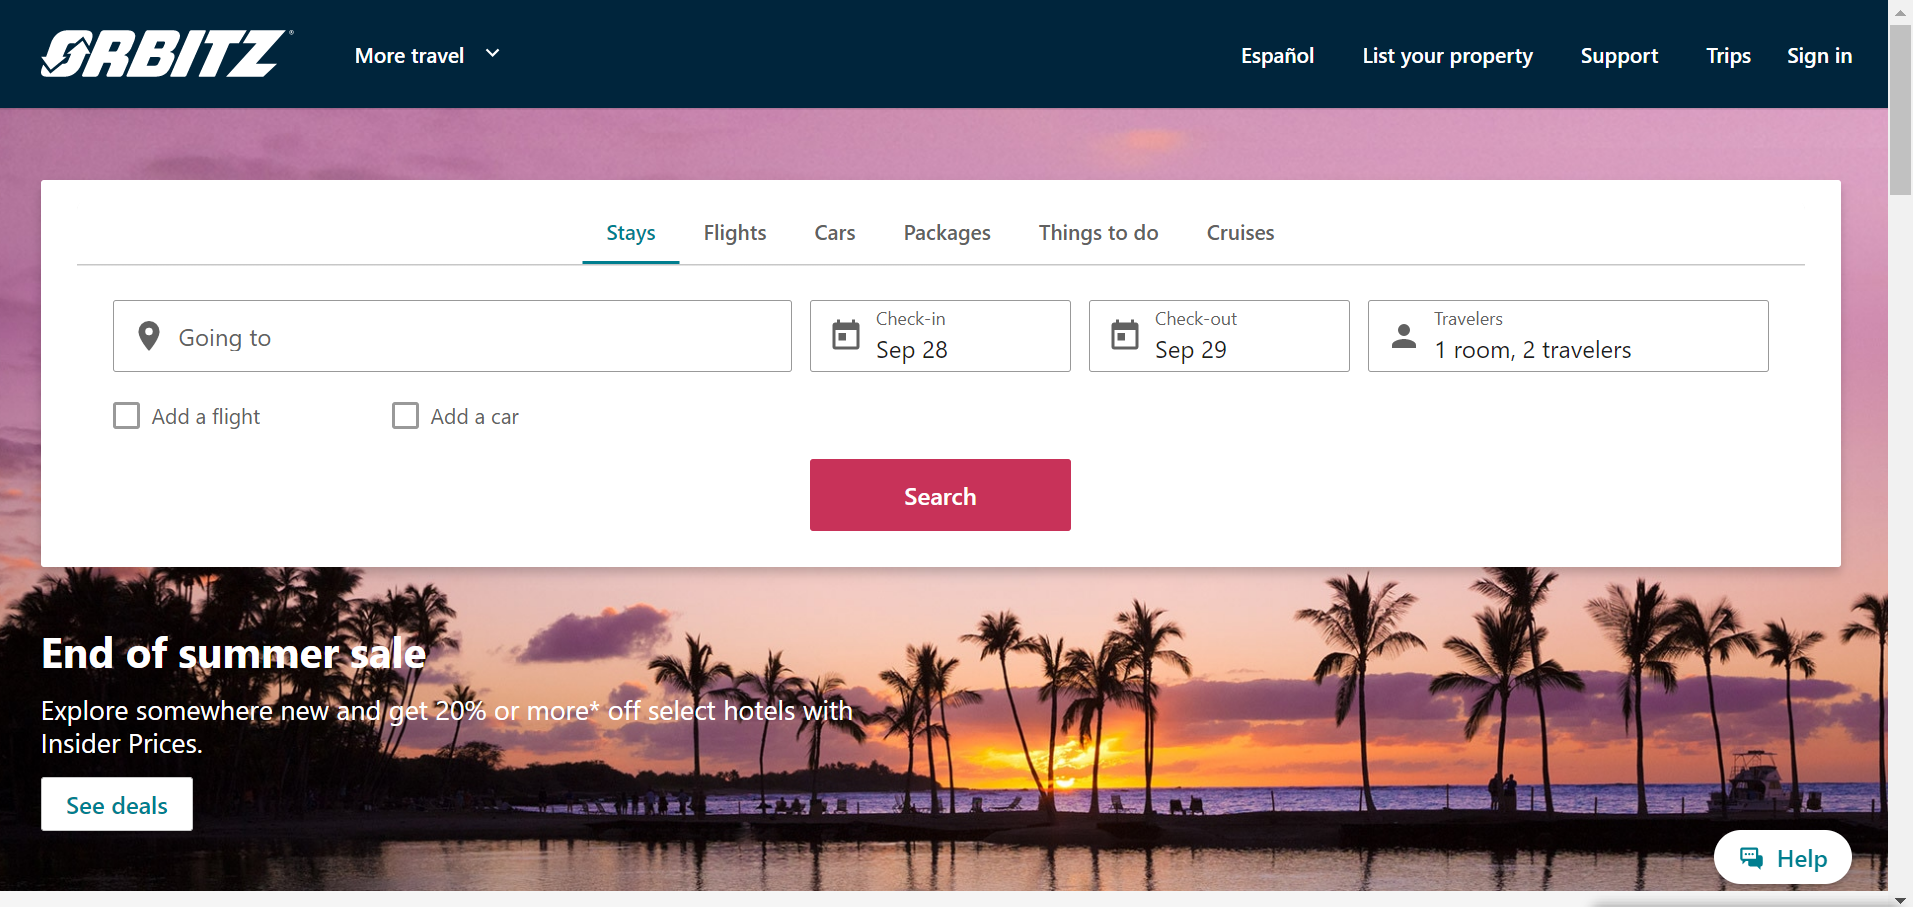The width and height of the screenshot is (1913, 907).
Task: Go to the Trips page
Action: [x=1728, y=56]
